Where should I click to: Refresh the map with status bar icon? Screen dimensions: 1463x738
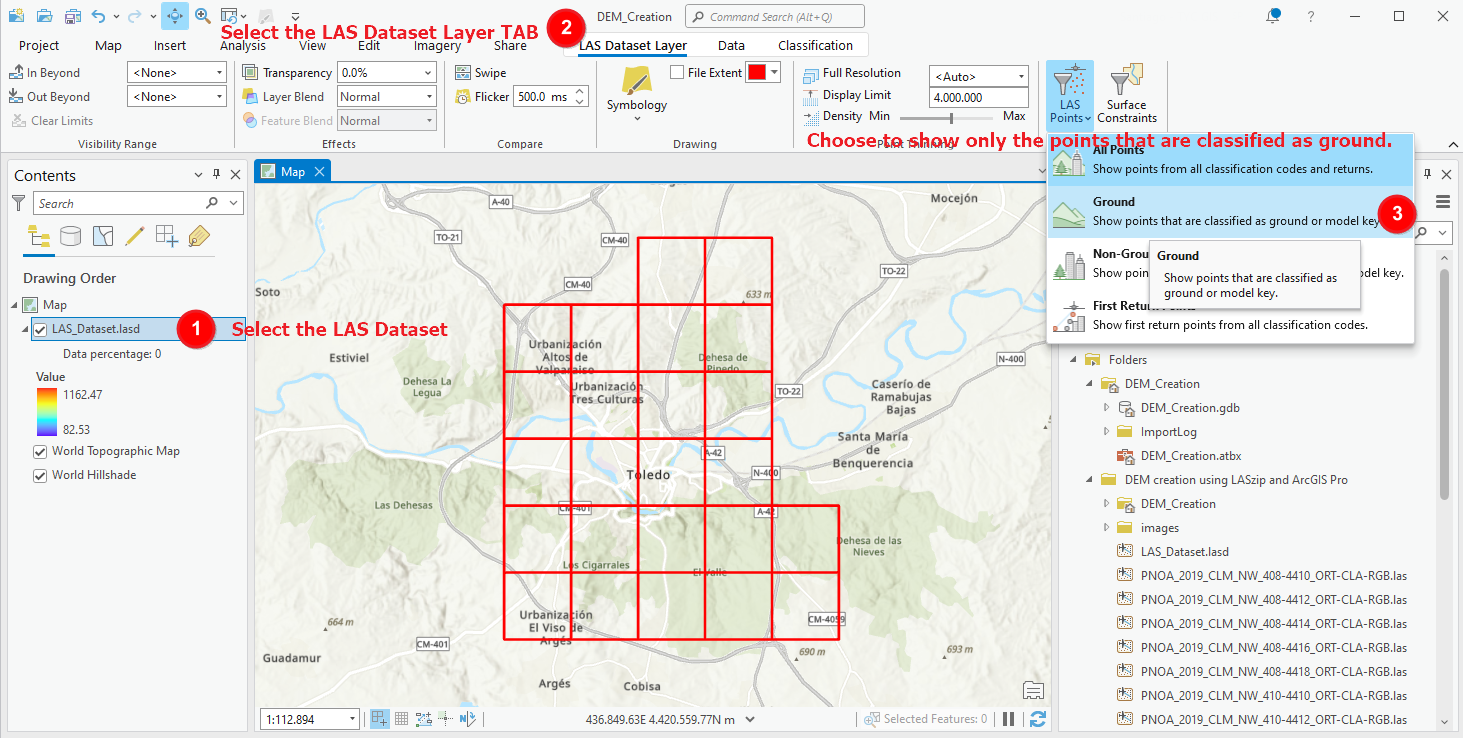(x=1037, y=719)
